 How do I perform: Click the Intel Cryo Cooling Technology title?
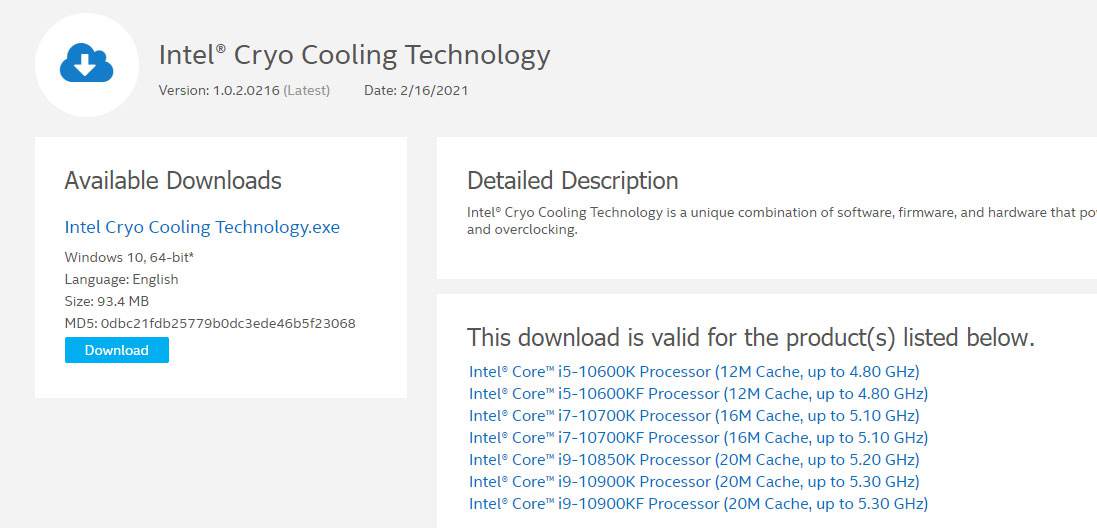(355, 55)
